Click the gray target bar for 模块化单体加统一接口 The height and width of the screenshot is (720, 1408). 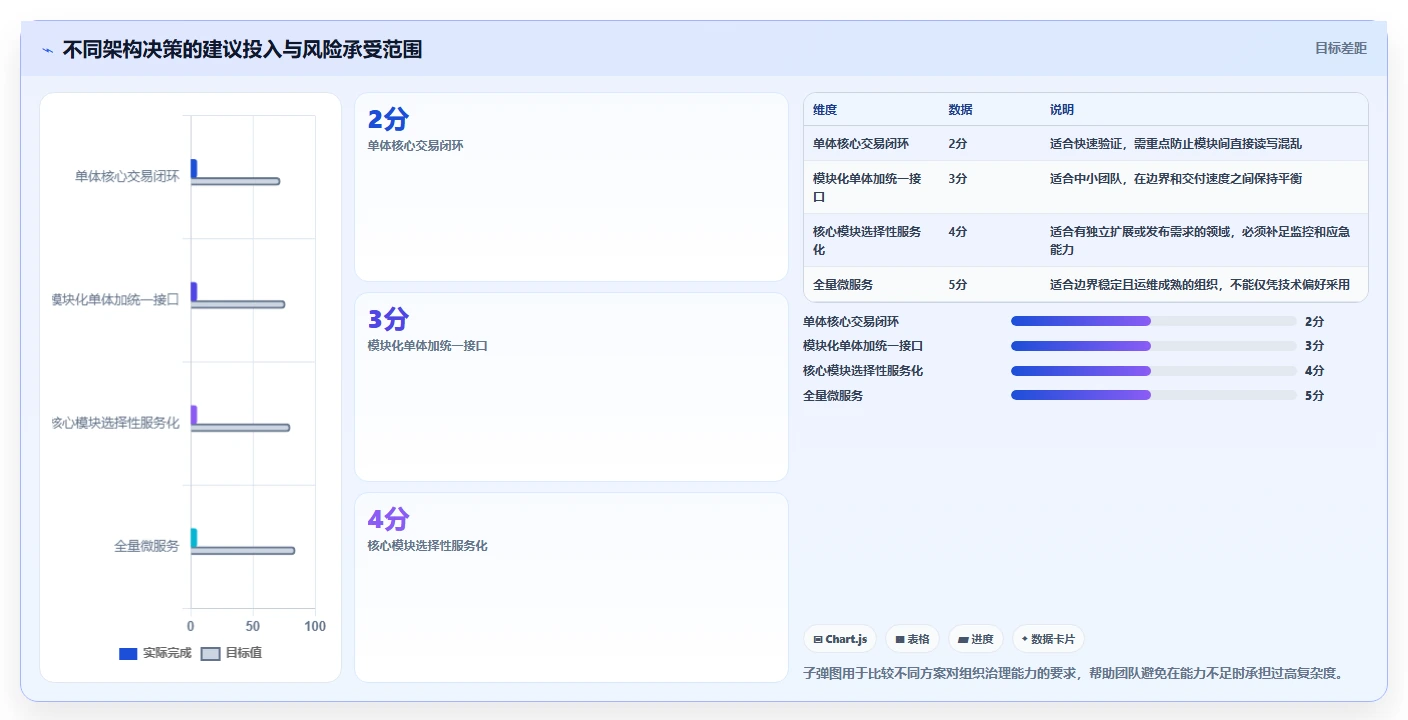(238, 304)
